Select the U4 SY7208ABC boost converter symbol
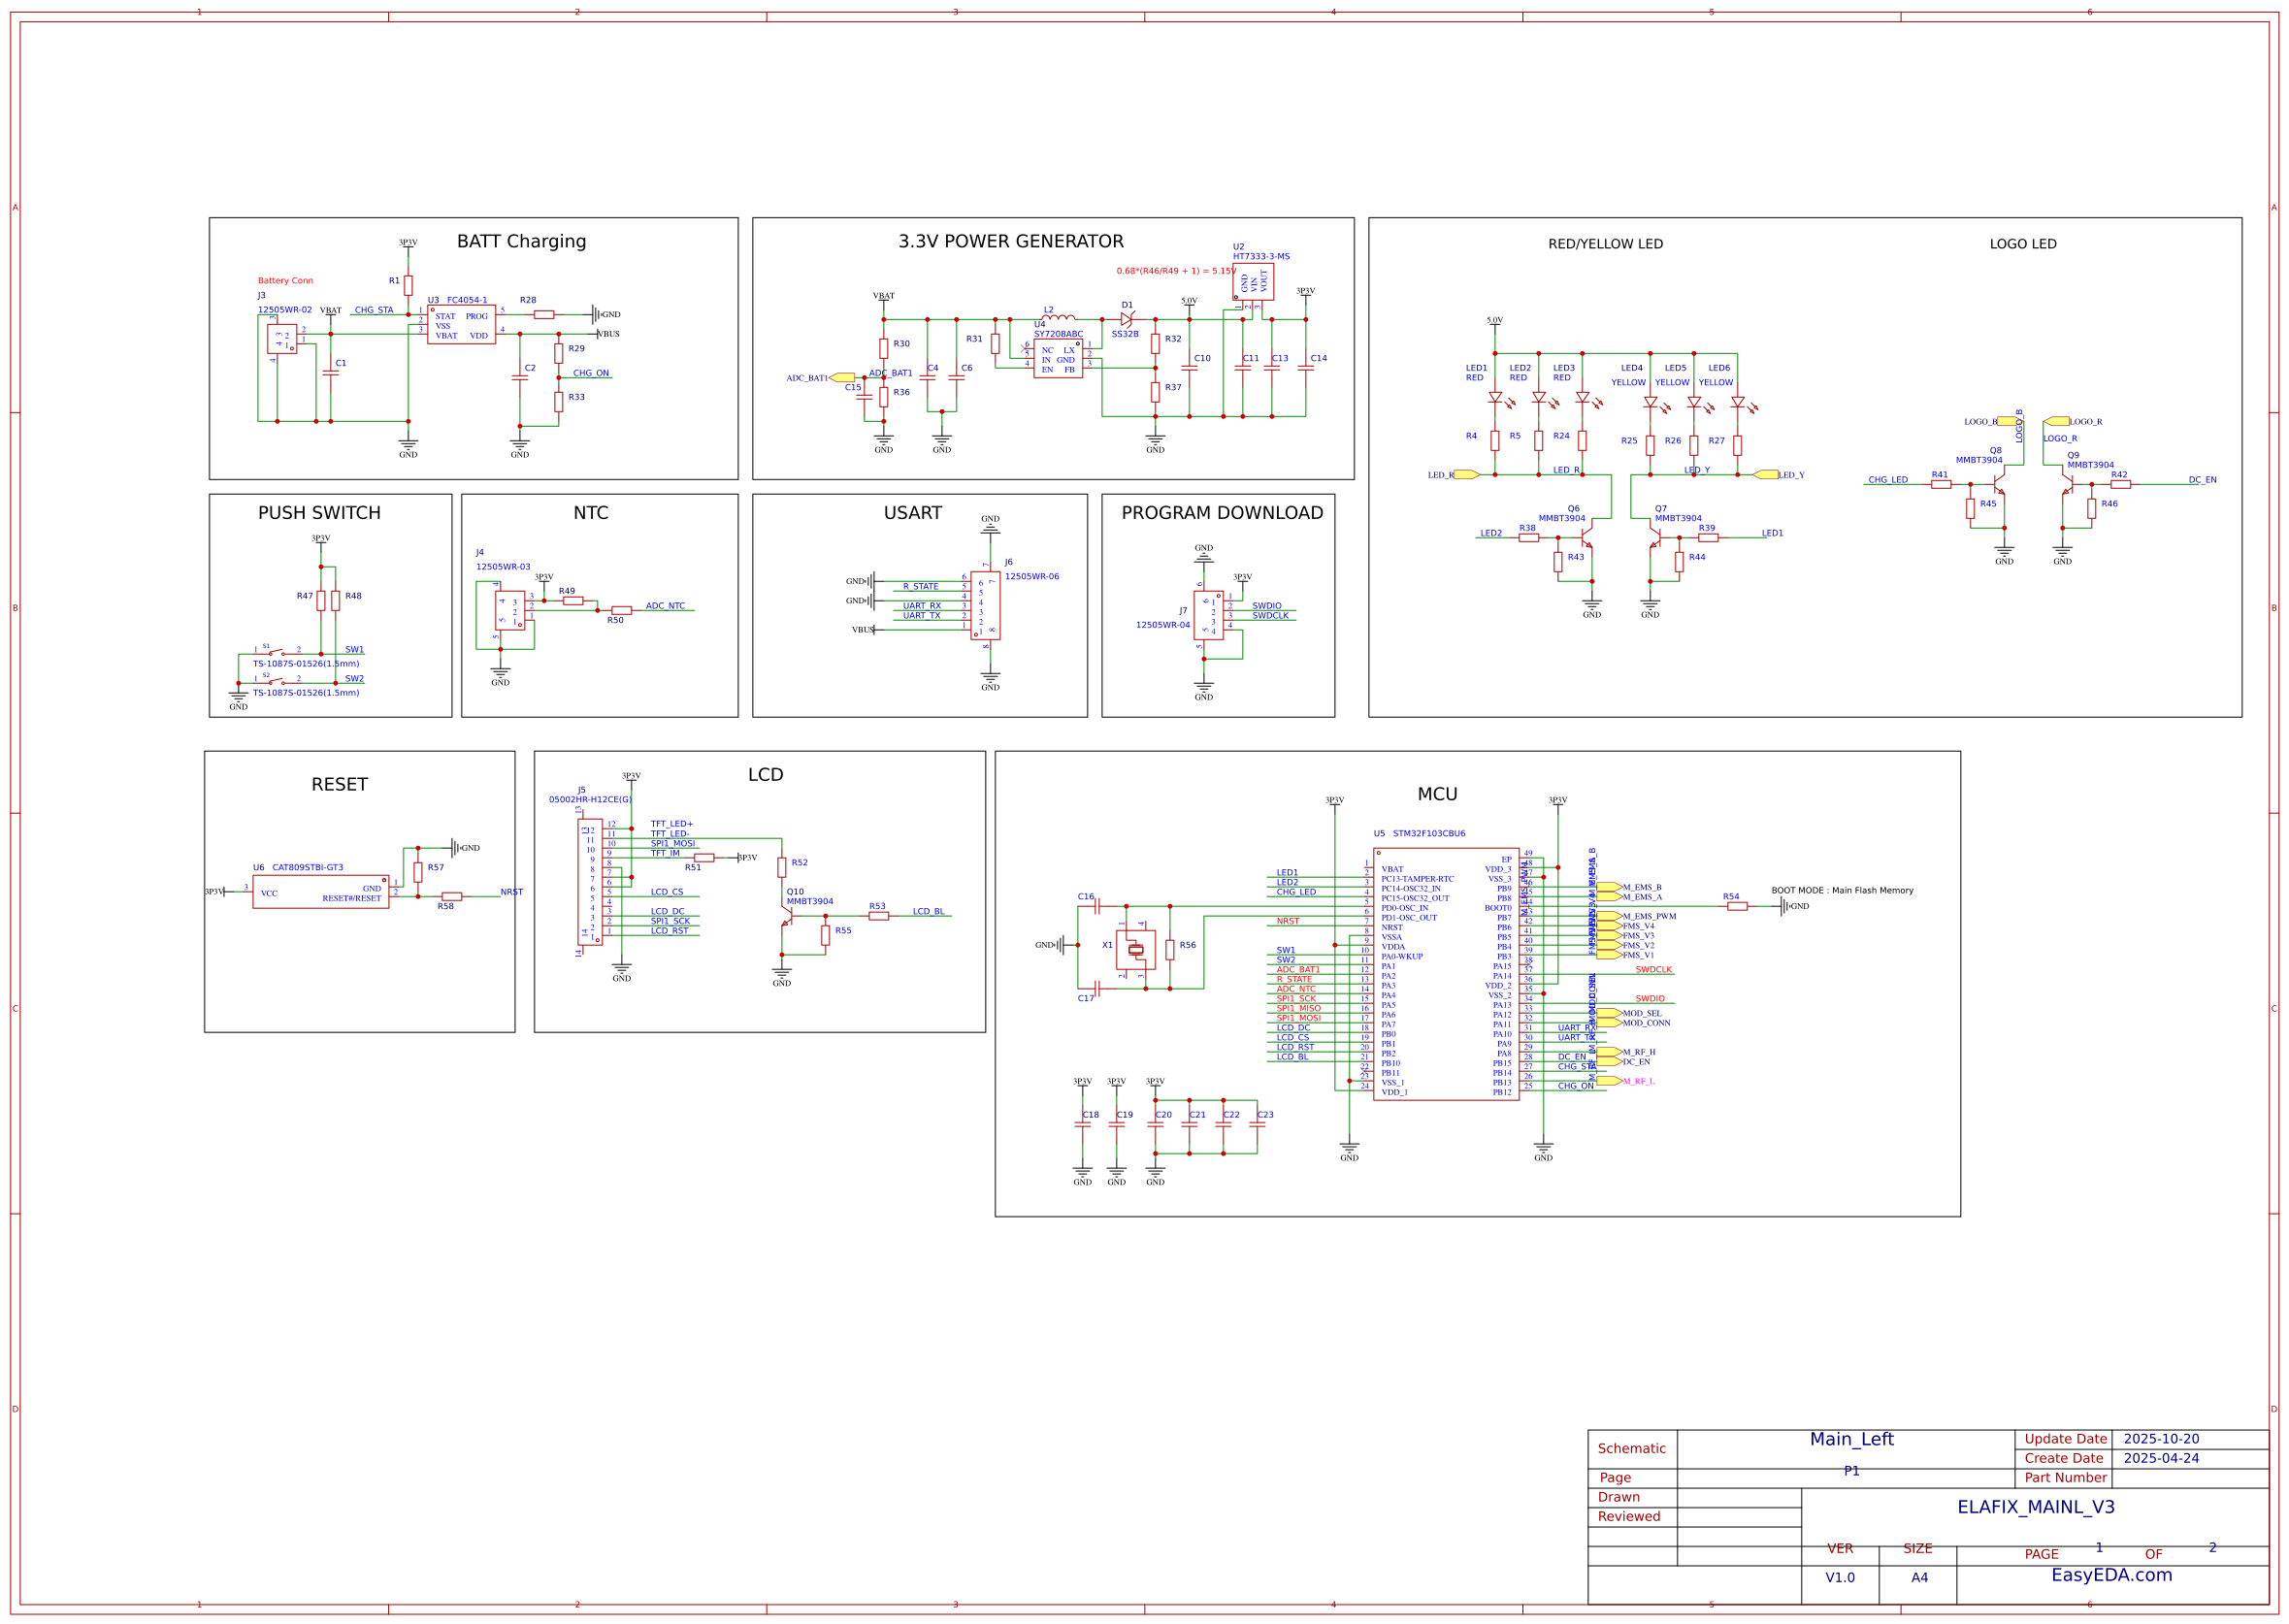Screen dimensions: 2289x1624 (1058, 358)
